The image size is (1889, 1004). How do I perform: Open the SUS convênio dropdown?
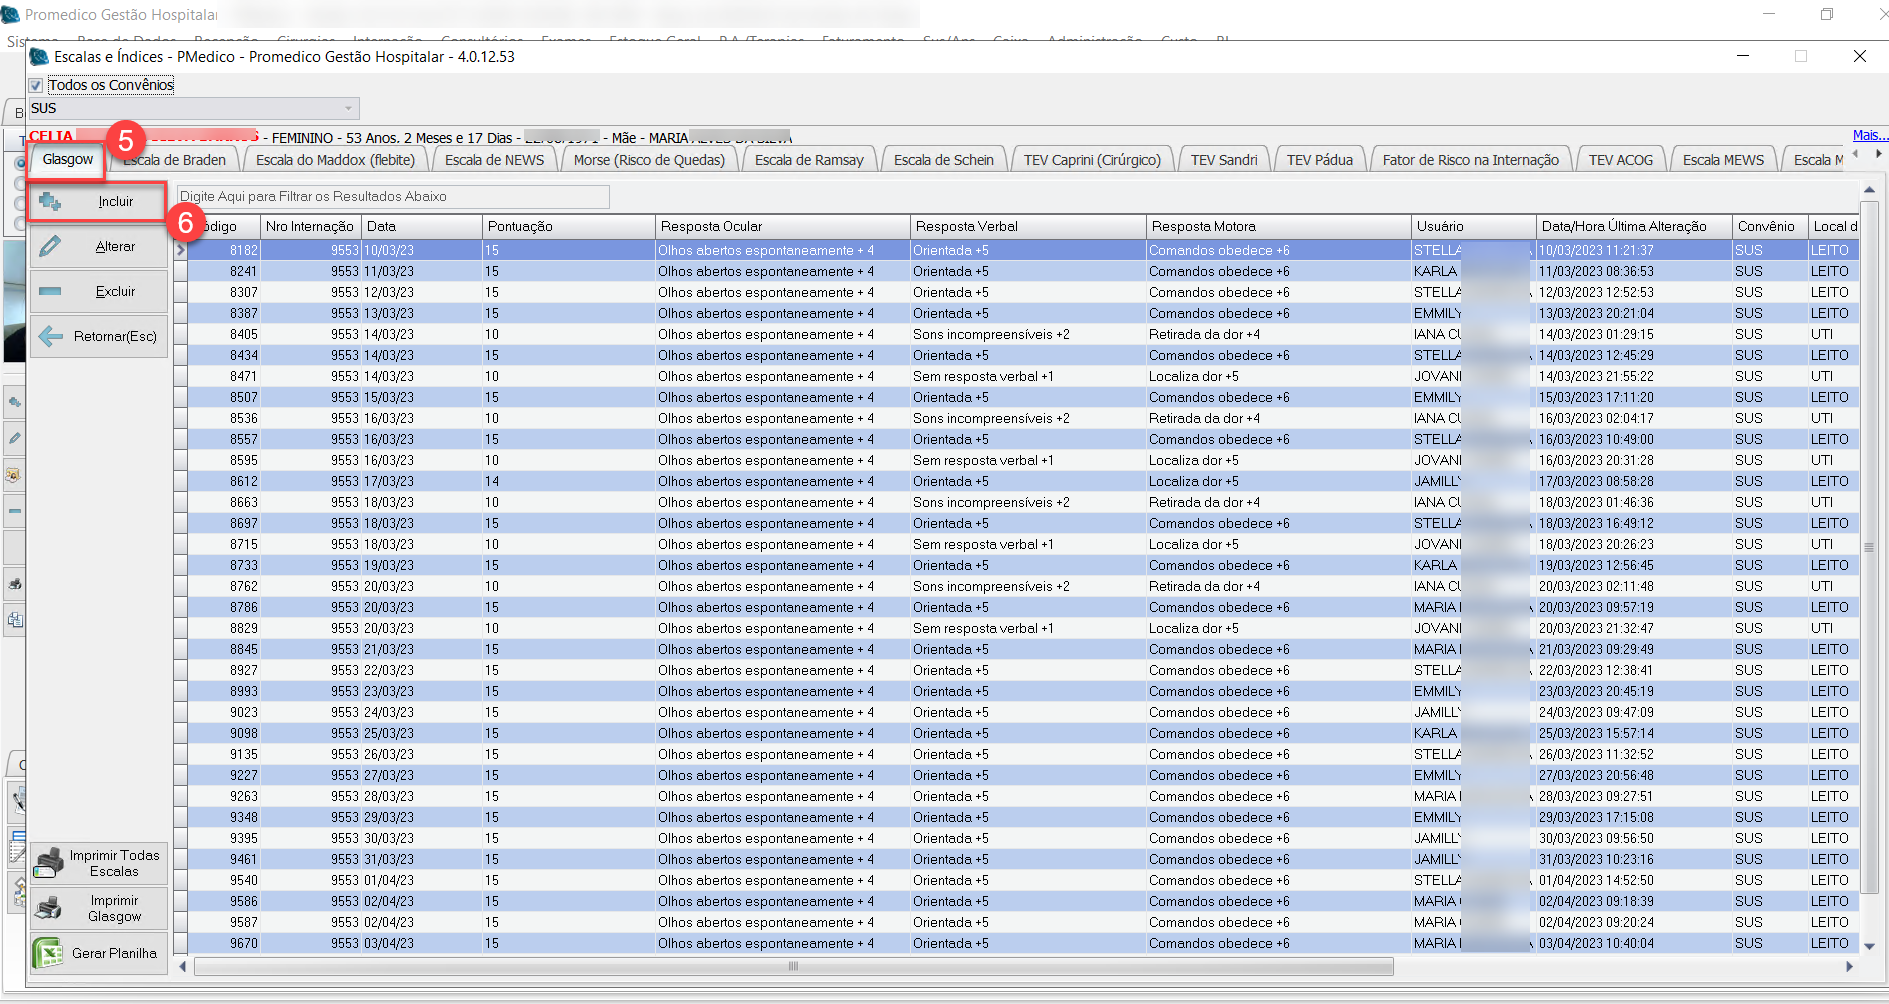(x=348, y=108)
